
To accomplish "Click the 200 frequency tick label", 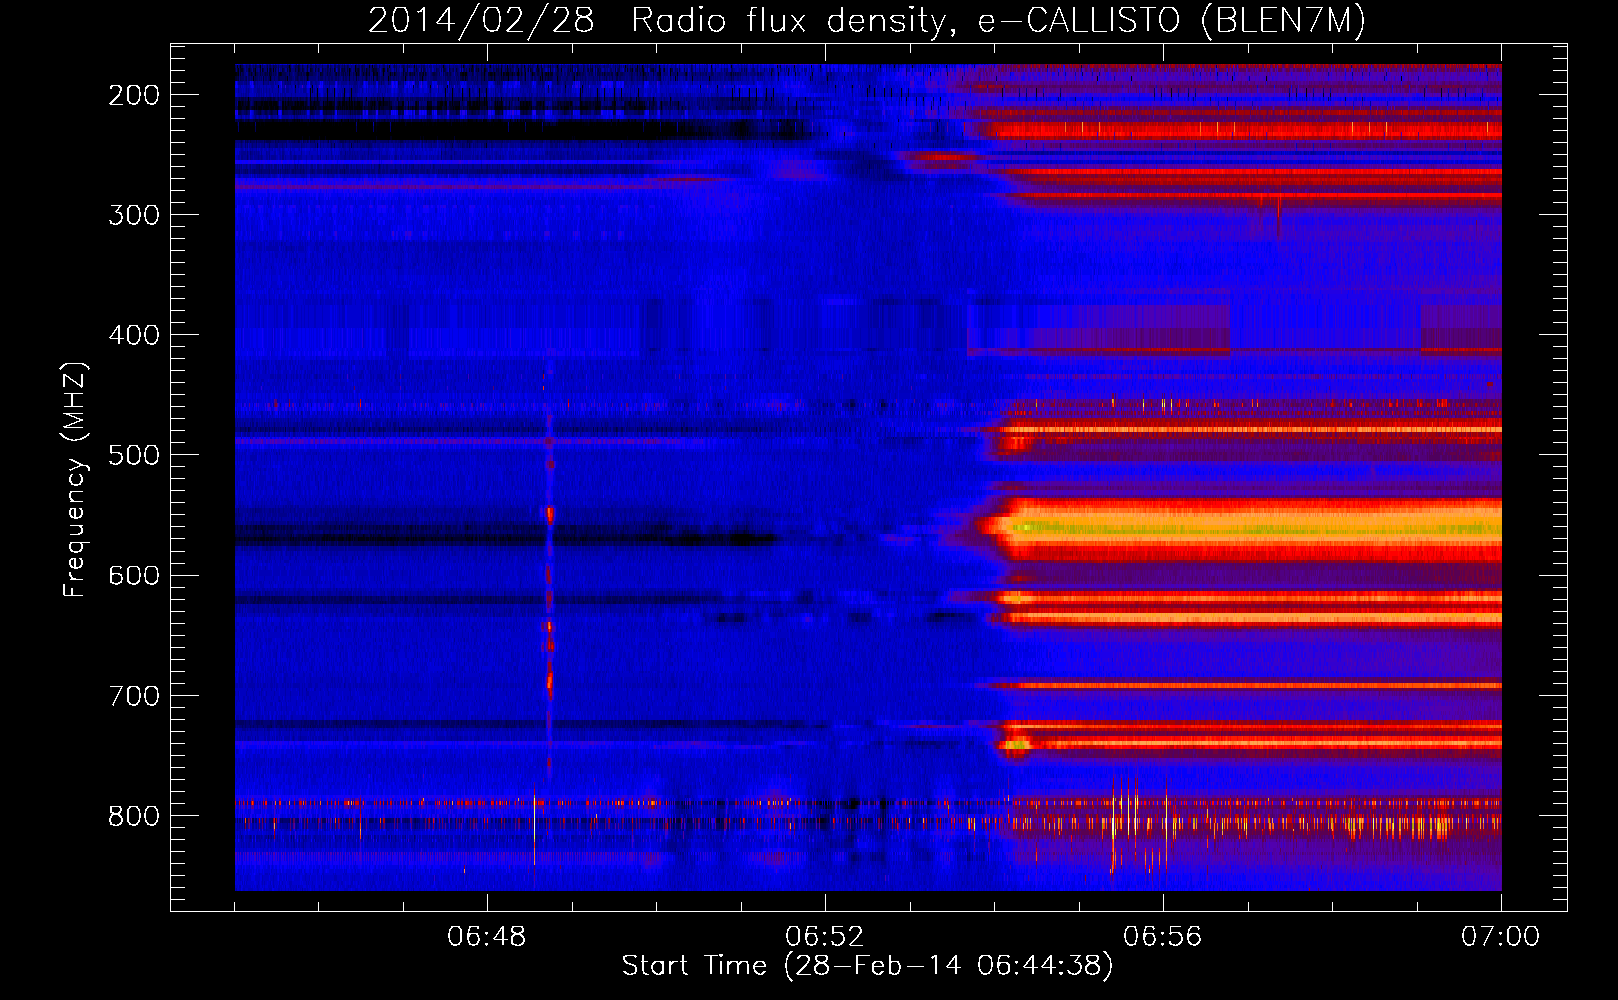I will coord(134,95).
